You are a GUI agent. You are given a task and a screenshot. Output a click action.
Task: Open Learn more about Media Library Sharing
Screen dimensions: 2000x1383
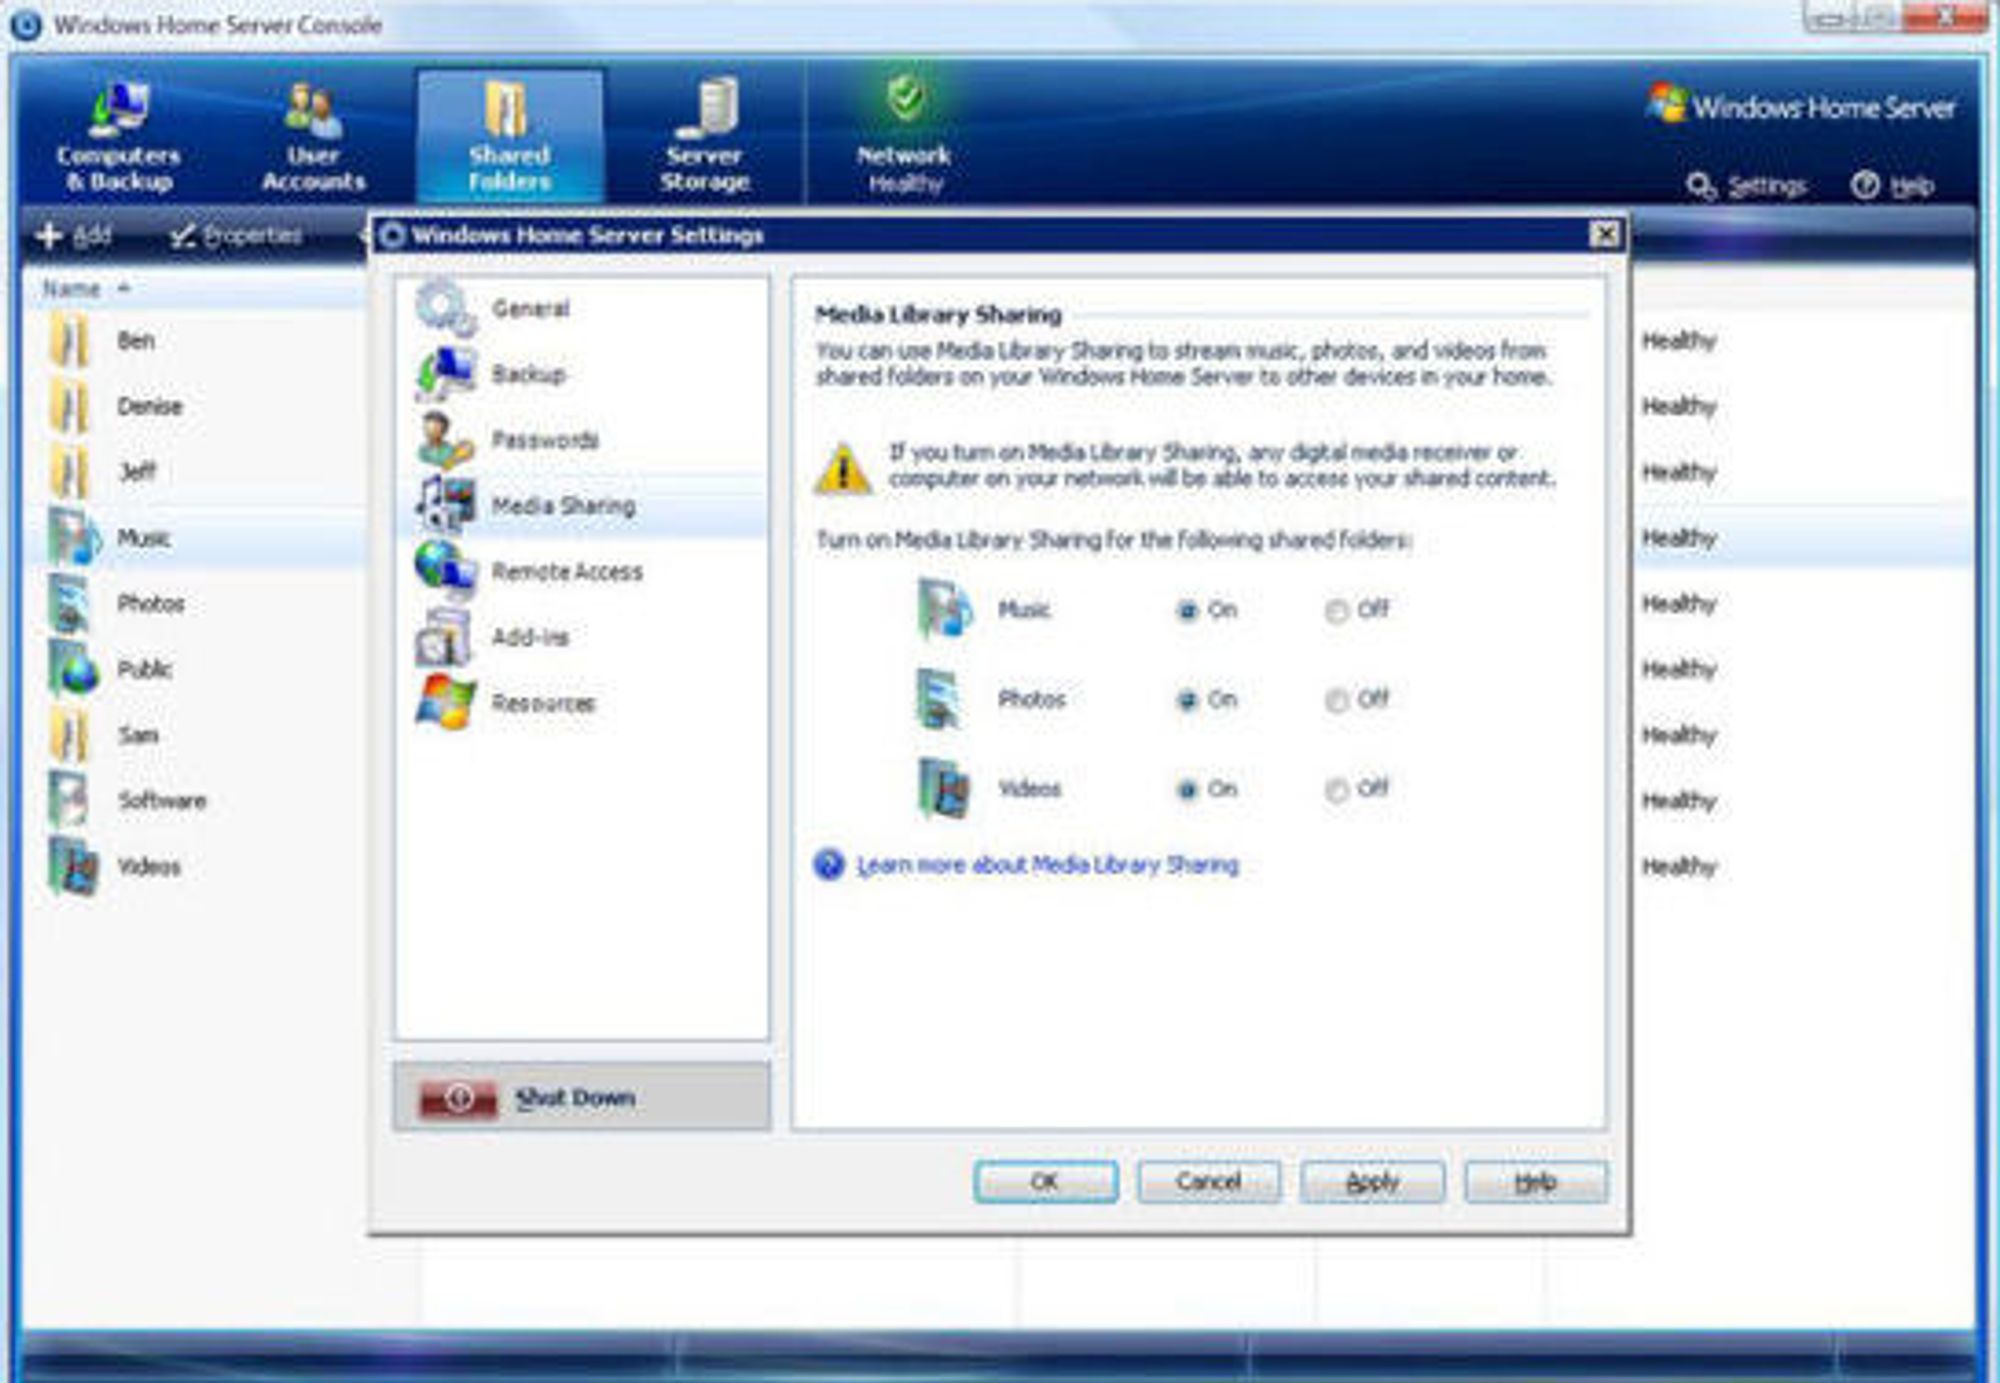1047,865
